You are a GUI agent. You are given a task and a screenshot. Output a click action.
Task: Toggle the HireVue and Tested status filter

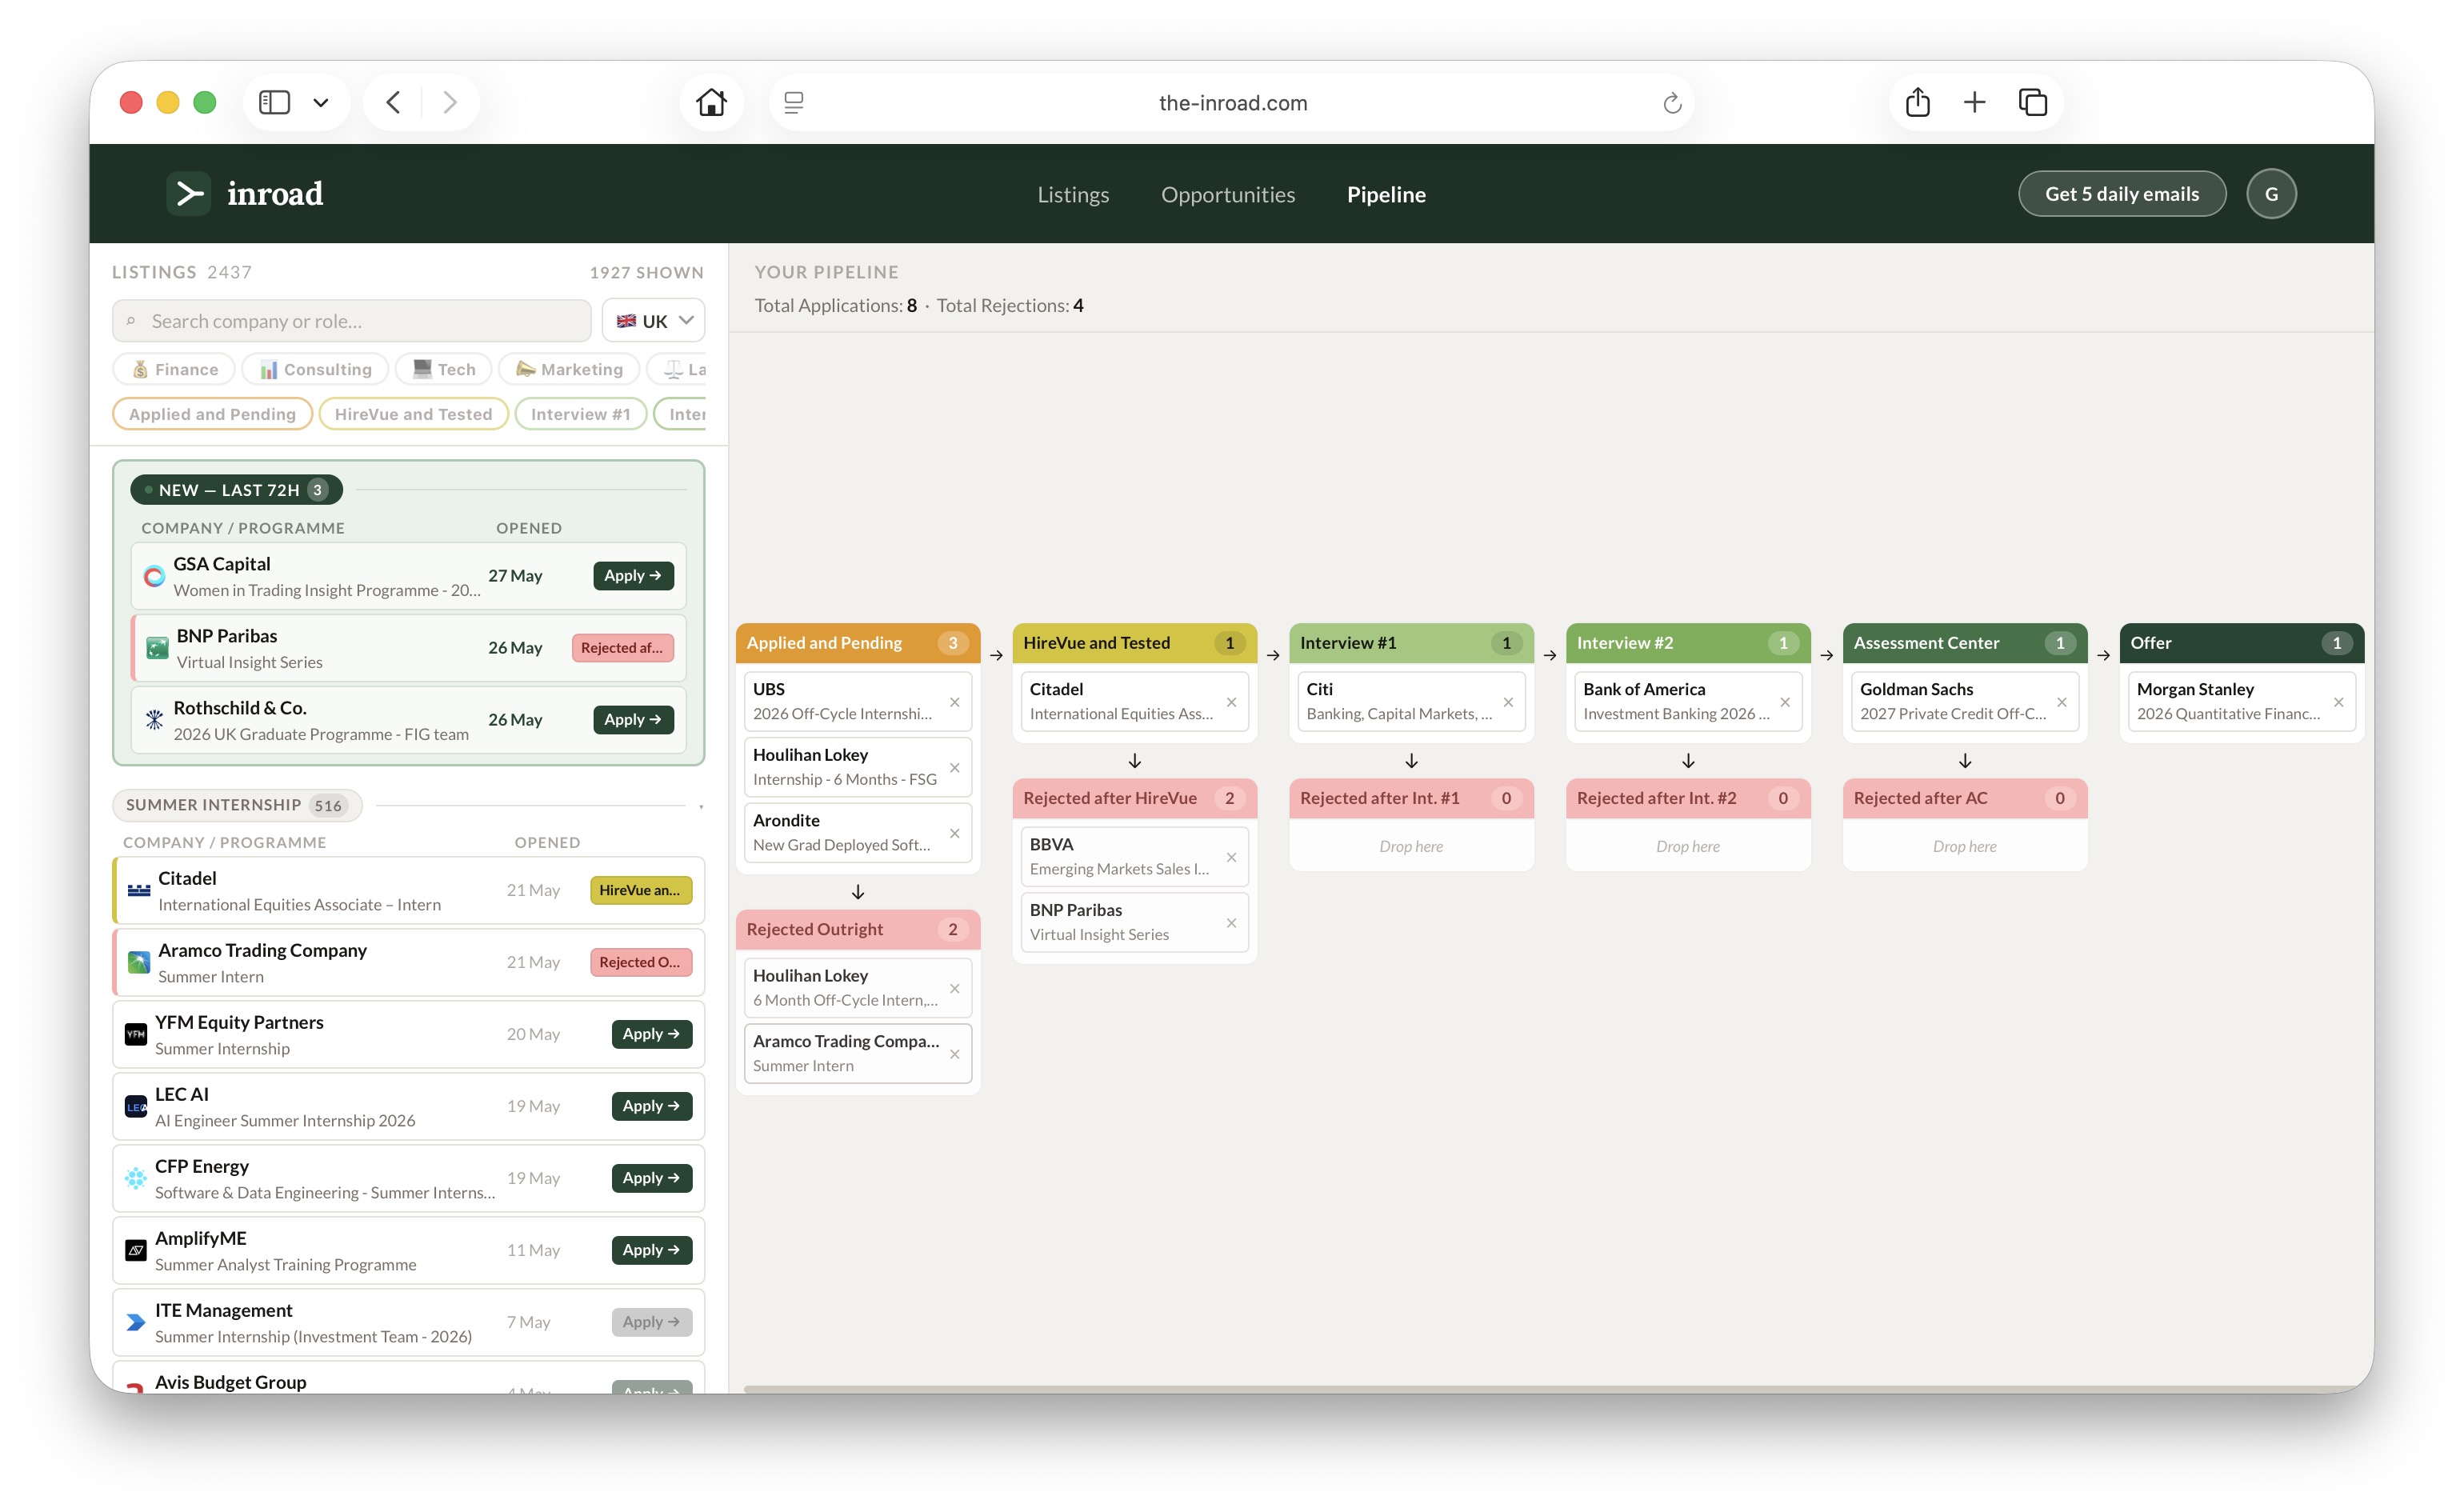click(413, 414)
